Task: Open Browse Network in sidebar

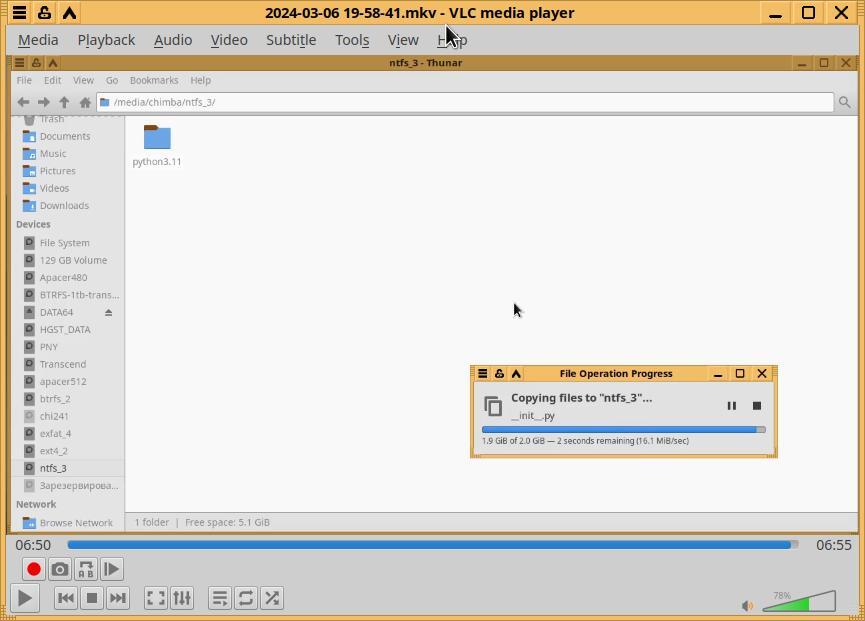Action: [x=76, y=523]
